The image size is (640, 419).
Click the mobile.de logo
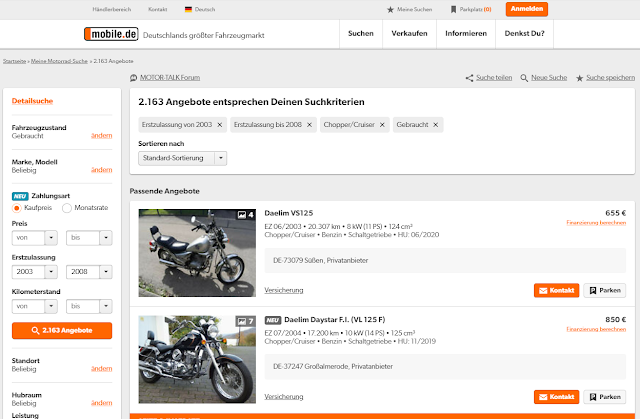point(111,34)
